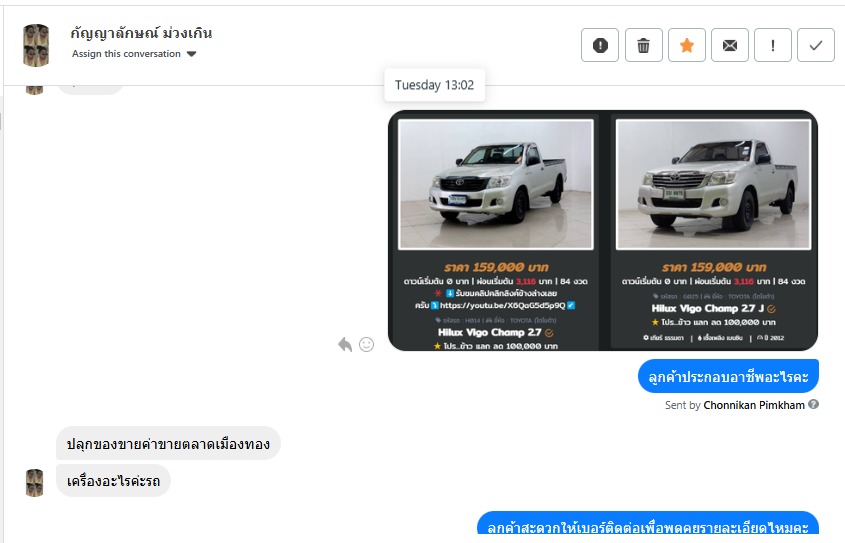The image size is (845, 543).
Task: Click the Chonnikan Pimkham sender name
Action: (x=753, y=405)
